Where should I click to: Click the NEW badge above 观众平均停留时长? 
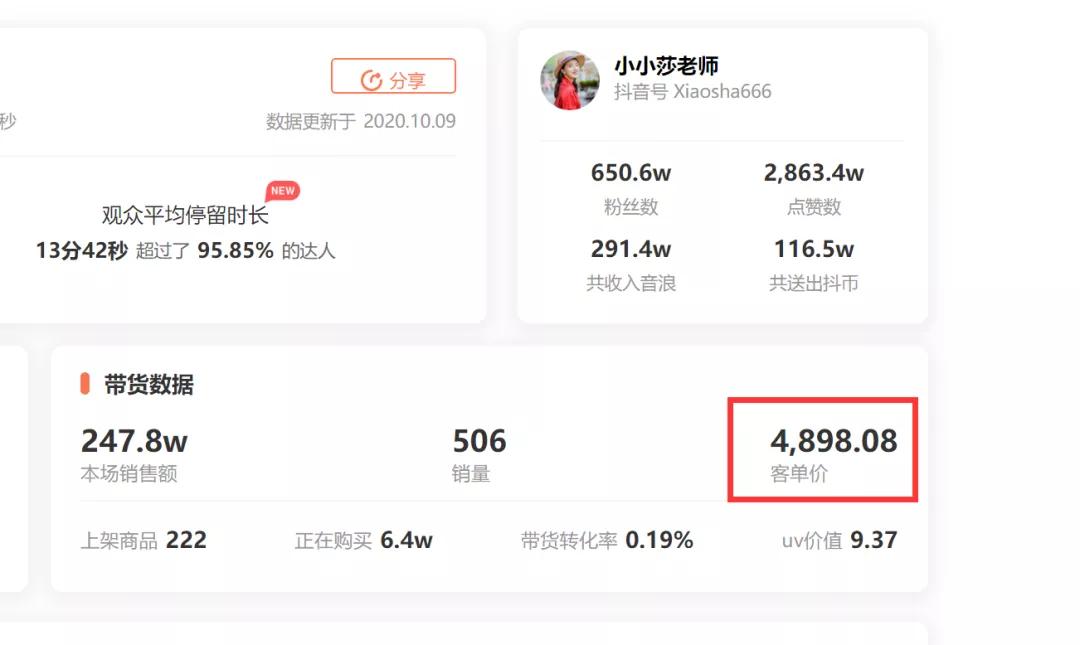coord(282,191)
